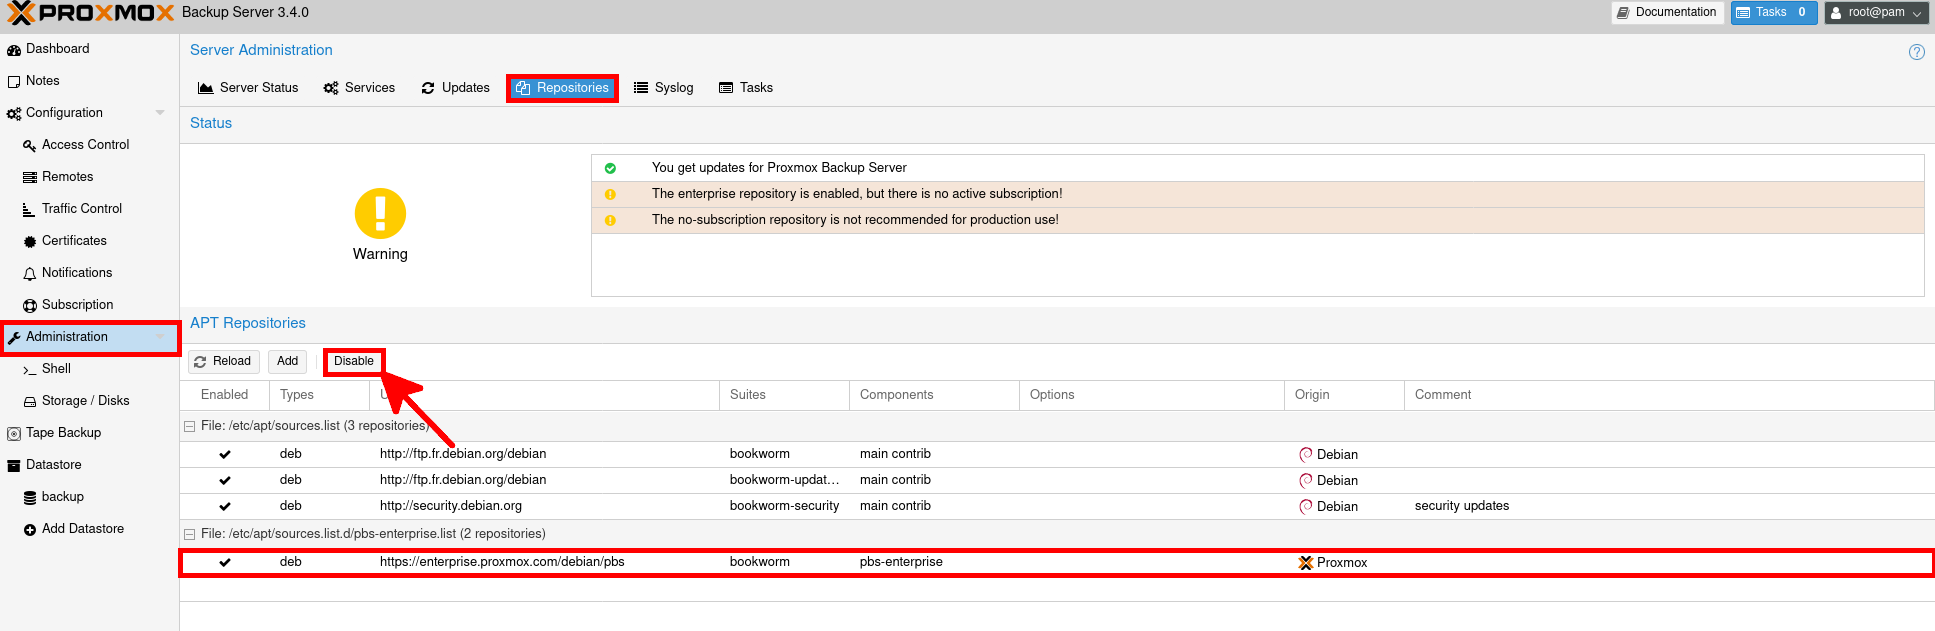This screenshot has width=1935, height=631.
Task: Click the backup datastore database icon
Action: 30,497
